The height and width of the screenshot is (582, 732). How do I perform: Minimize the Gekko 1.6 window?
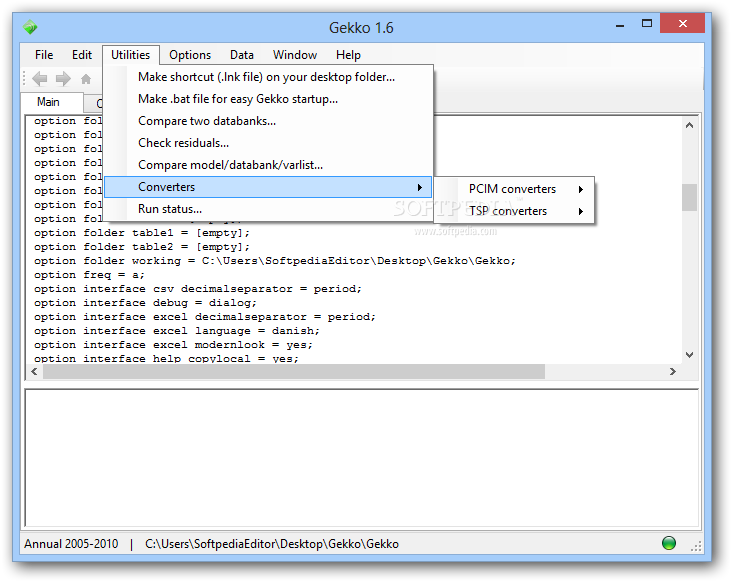[x=619, y=25]
